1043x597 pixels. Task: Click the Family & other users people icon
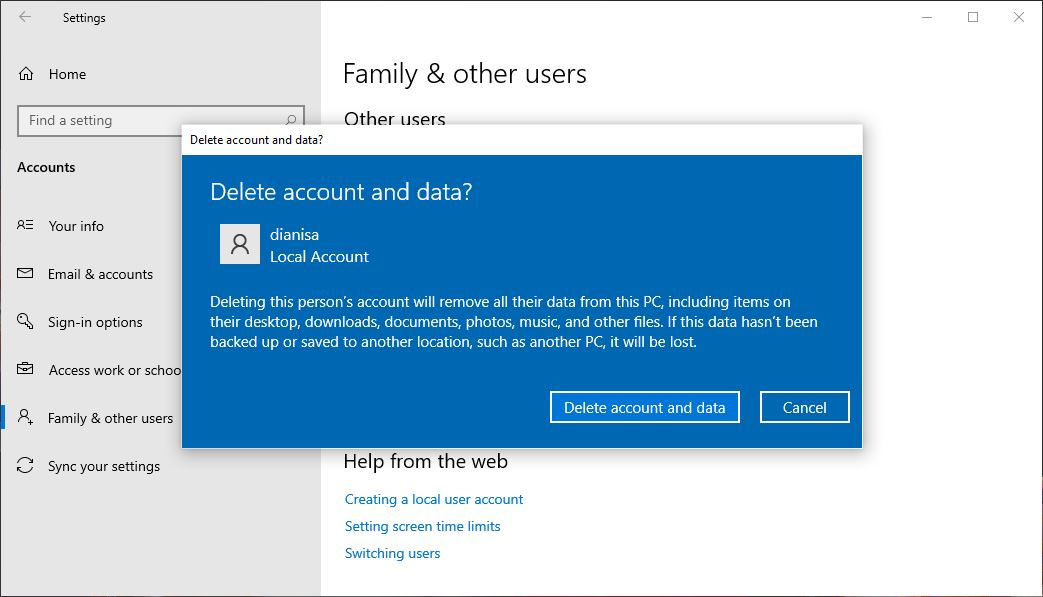click(24, 418)
